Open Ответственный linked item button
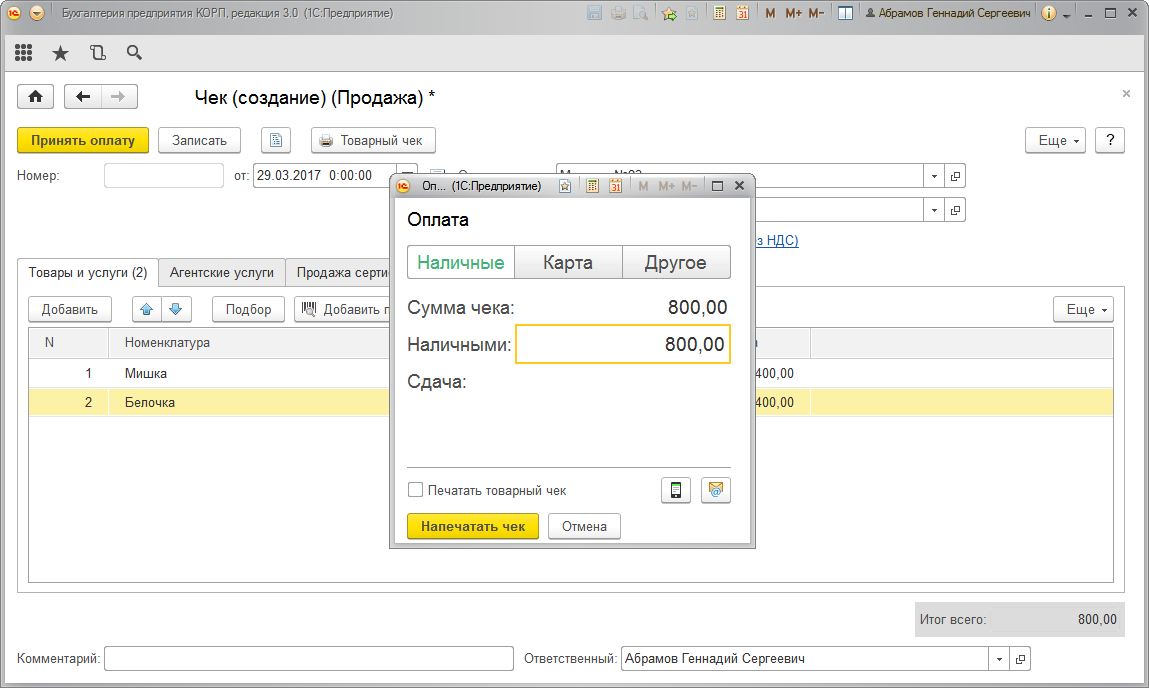Viewport: 1149px width, 688px height. [1020, 659]
